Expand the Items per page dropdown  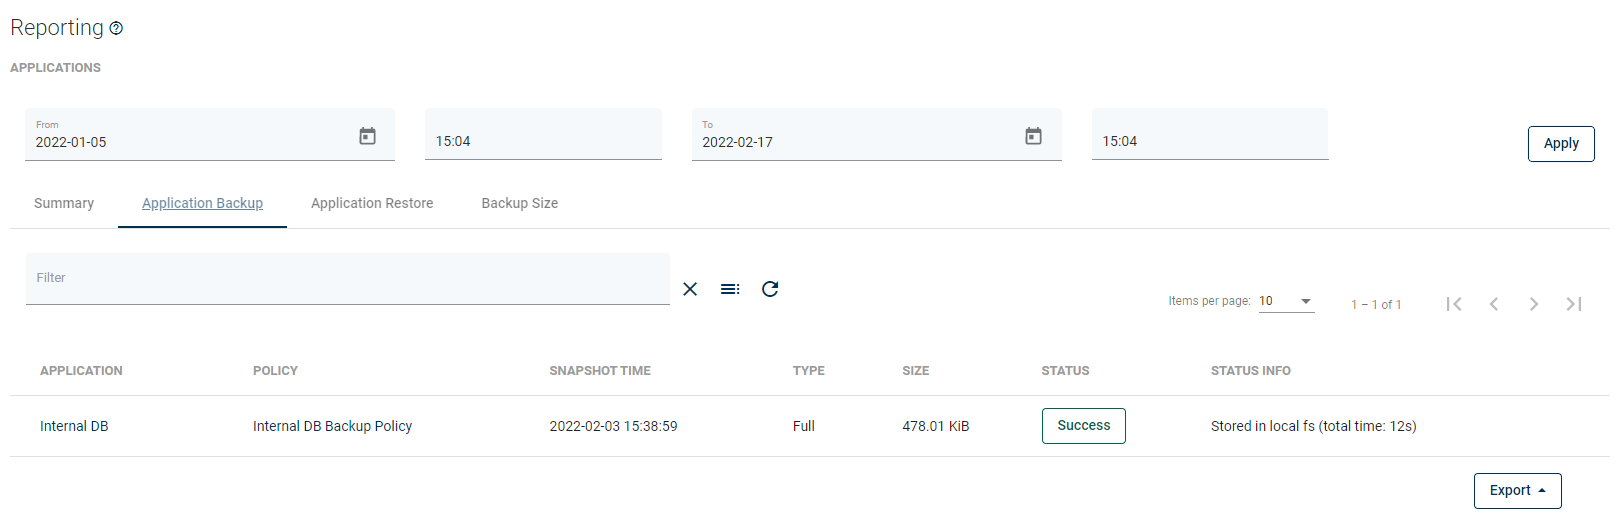(x=1286, y=301)
